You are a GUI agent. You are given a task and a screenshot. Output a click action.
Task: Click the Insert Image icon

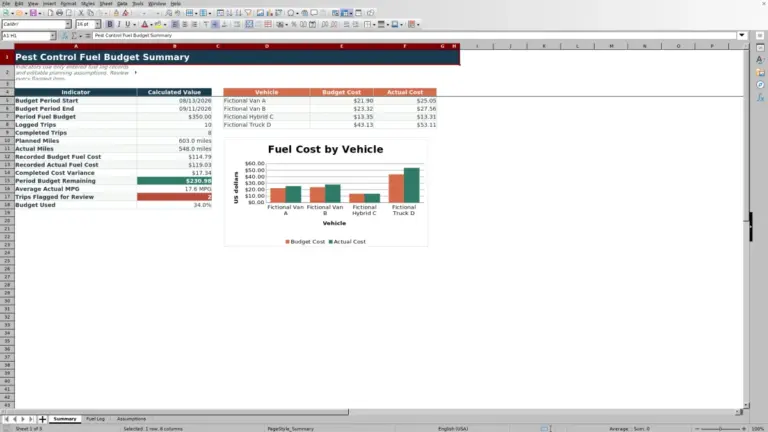(260, 13)
